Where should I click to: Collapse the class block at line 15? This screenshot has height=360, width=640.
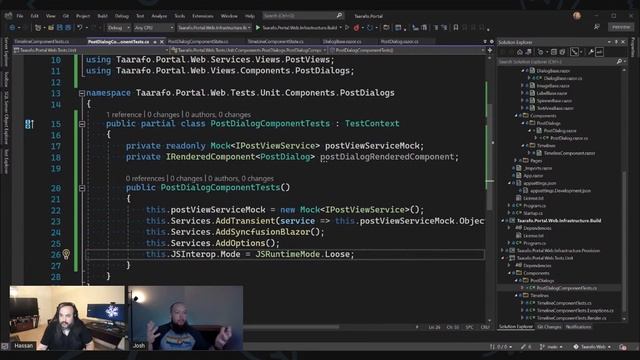pyautogui.click(x=82, y=124)
